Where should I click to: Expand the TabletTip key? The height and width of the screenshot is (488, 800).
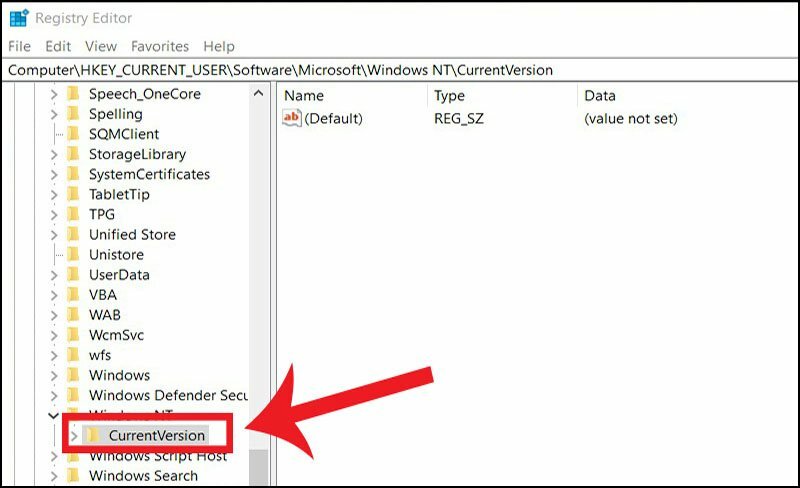tap(54, 195)
